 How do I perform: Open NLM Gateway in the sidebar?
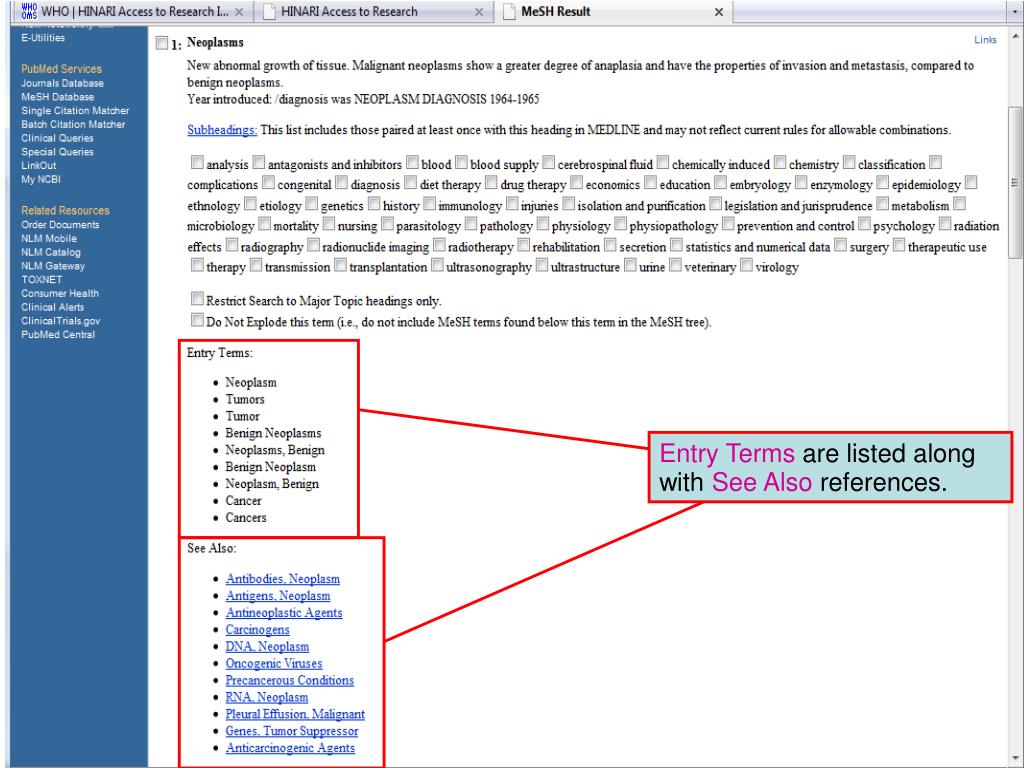tap(53, 266)
